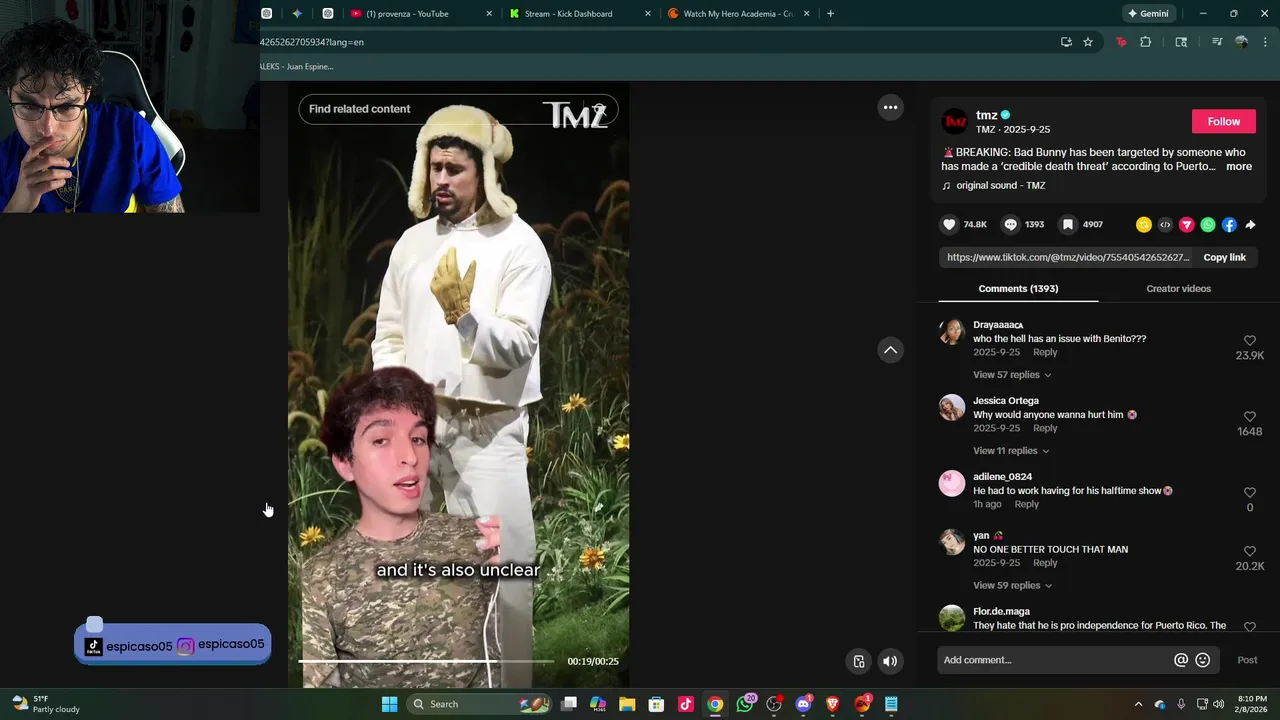Show hidden tray icons chevron
1280x720 pixels.
click(x=1138, y=704)
